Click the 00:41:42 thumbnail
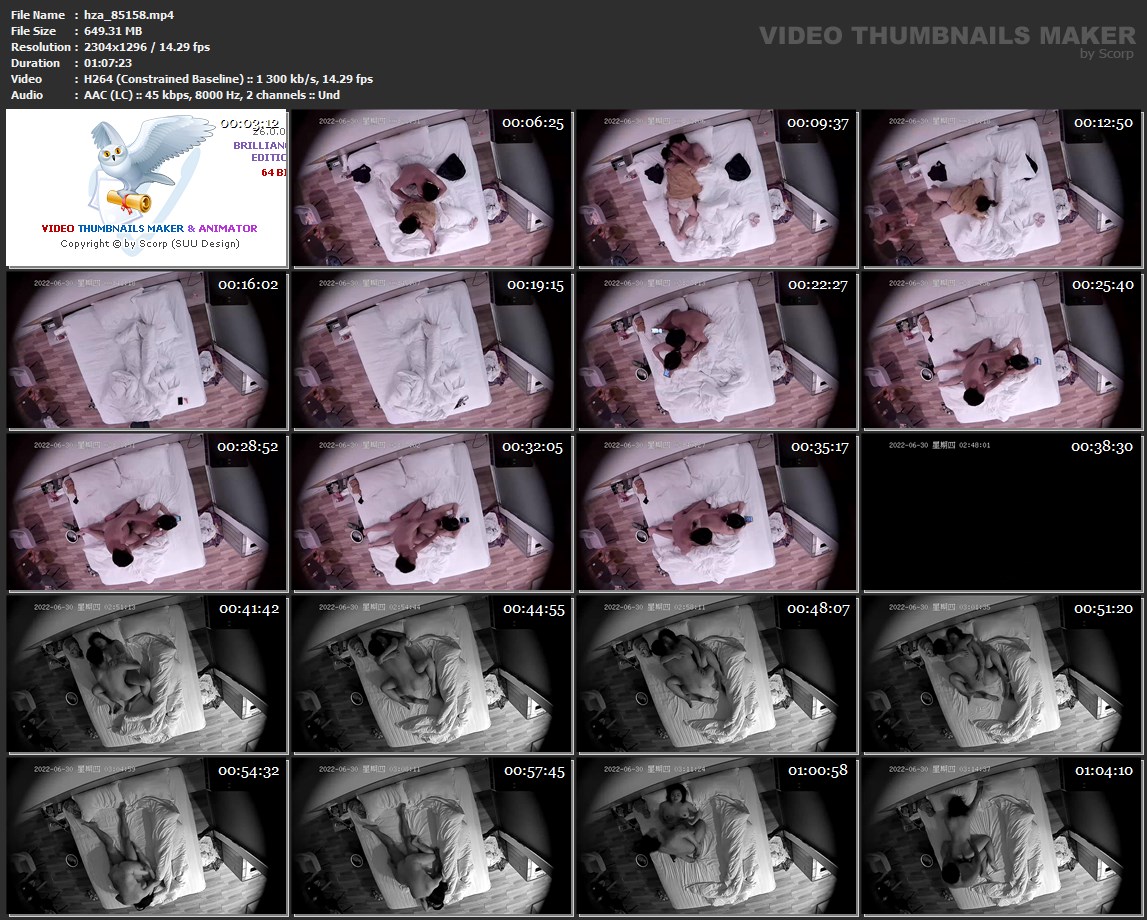This screenshot has width=1147, height=920. pyautogui.click(x=147, y=674)
